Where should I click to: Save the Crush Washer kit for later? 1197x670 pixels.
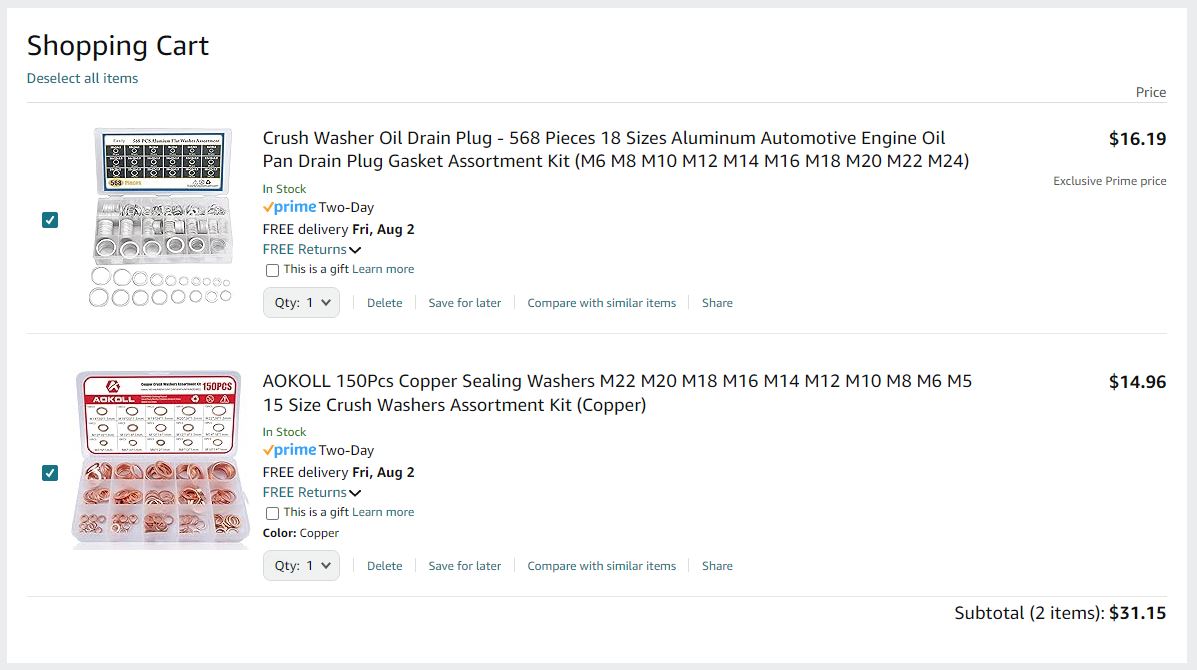(x=464, y=302)
